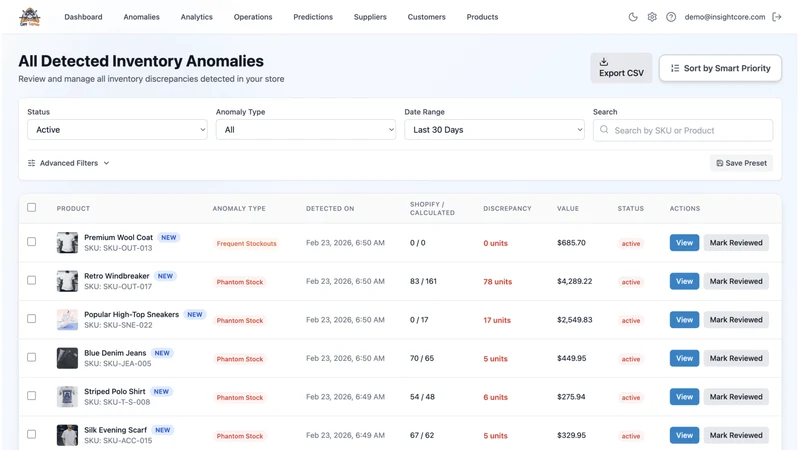Viewport: 800px width, 450px height.
Task: Open the Status dropdown showing Active
Action: coord(117,130)
